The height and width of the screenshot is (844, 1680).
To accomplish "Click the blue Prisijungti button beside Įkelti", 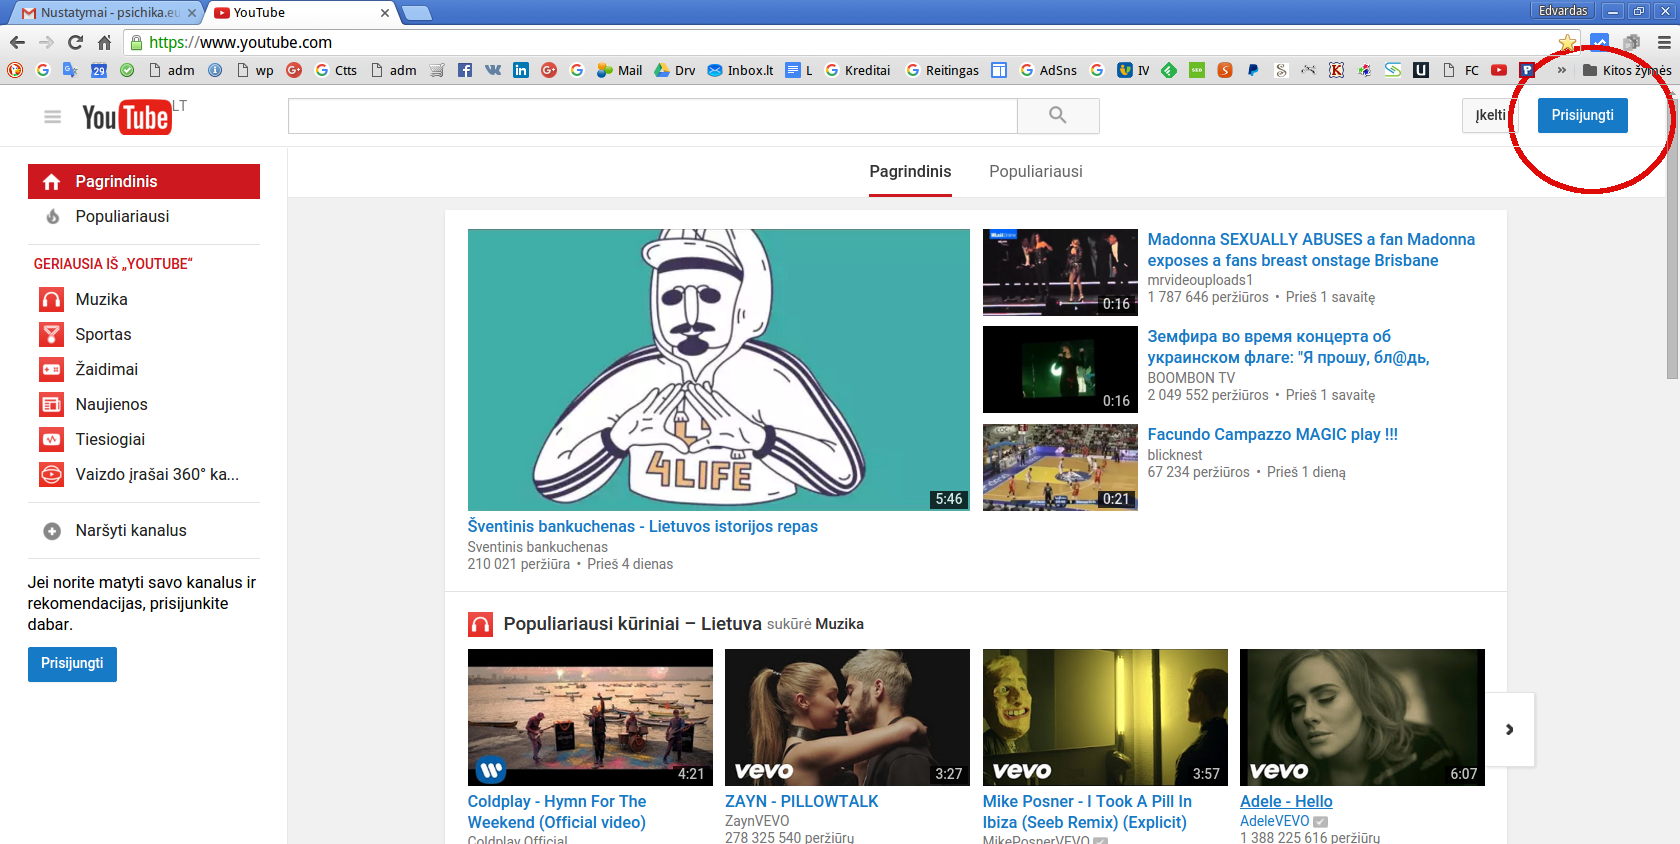I will tap(1582, 115).
